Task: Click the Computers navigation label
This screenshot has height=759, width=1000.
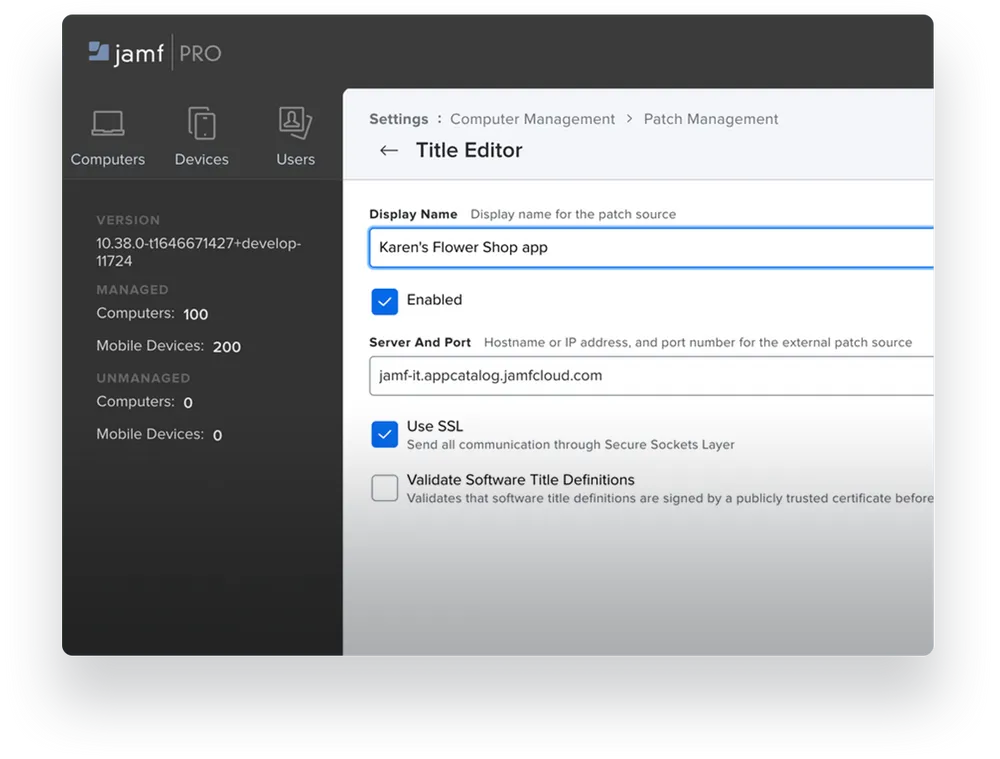Action: [x=108, y=158]
